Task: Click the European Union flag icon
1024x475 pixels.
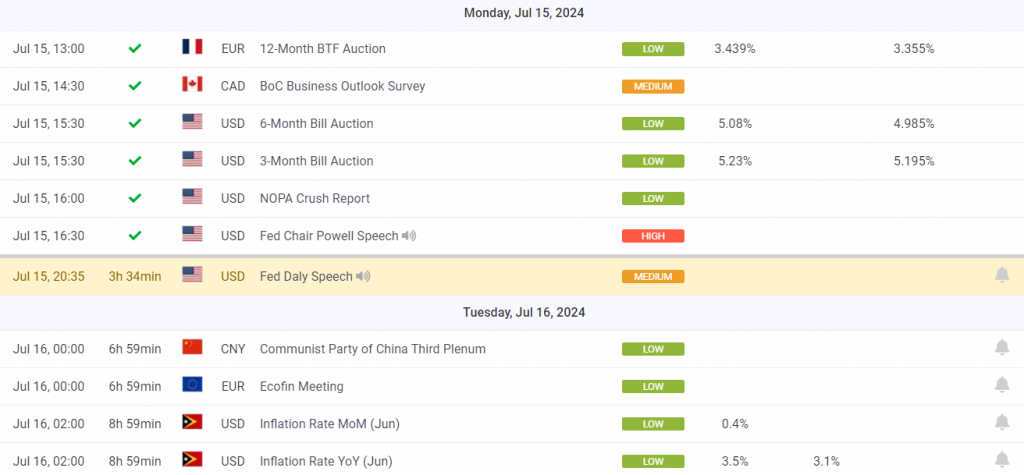Action: [192, 385]
